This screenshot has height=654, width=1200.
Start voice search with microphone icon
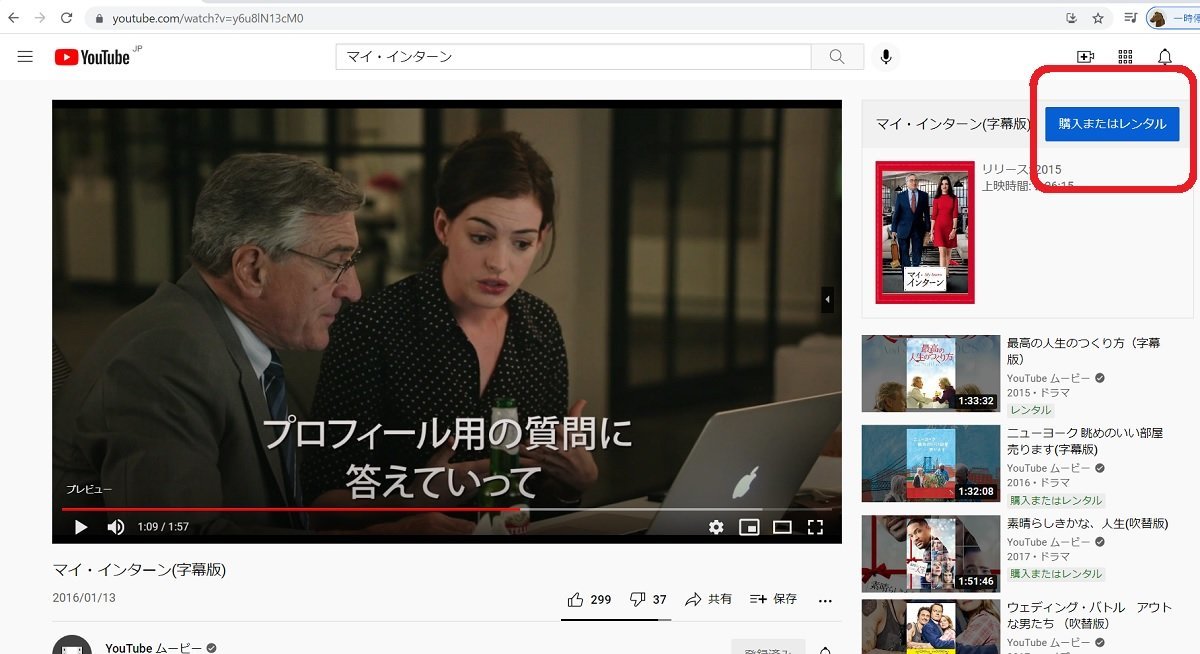tap(886, 57)
